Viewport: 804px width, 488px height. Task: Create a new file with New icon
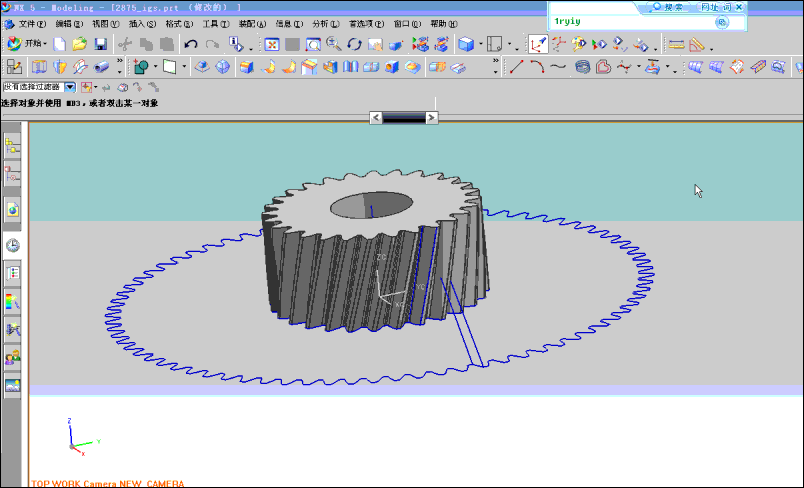point(59,45)
